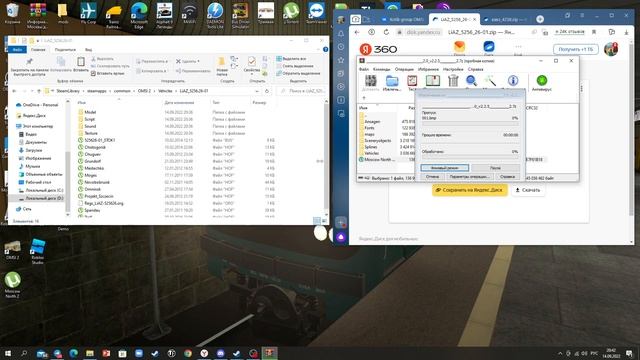Click browser sidebar favorites star icon

[x=341, y=60]
